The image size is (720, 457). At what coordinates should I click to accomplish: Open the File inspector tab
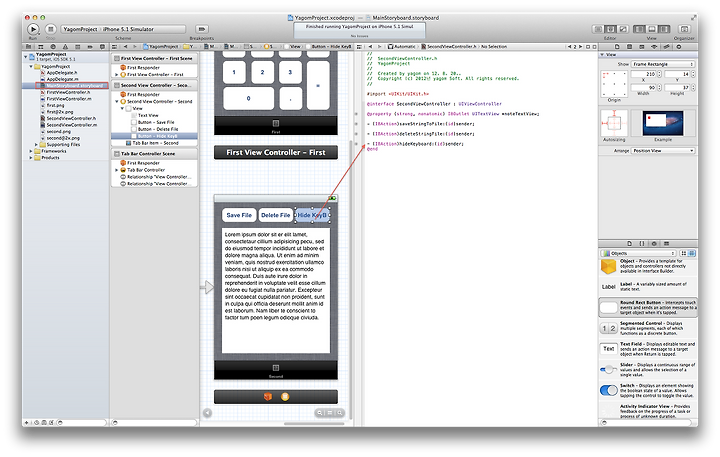pos(617,46)
